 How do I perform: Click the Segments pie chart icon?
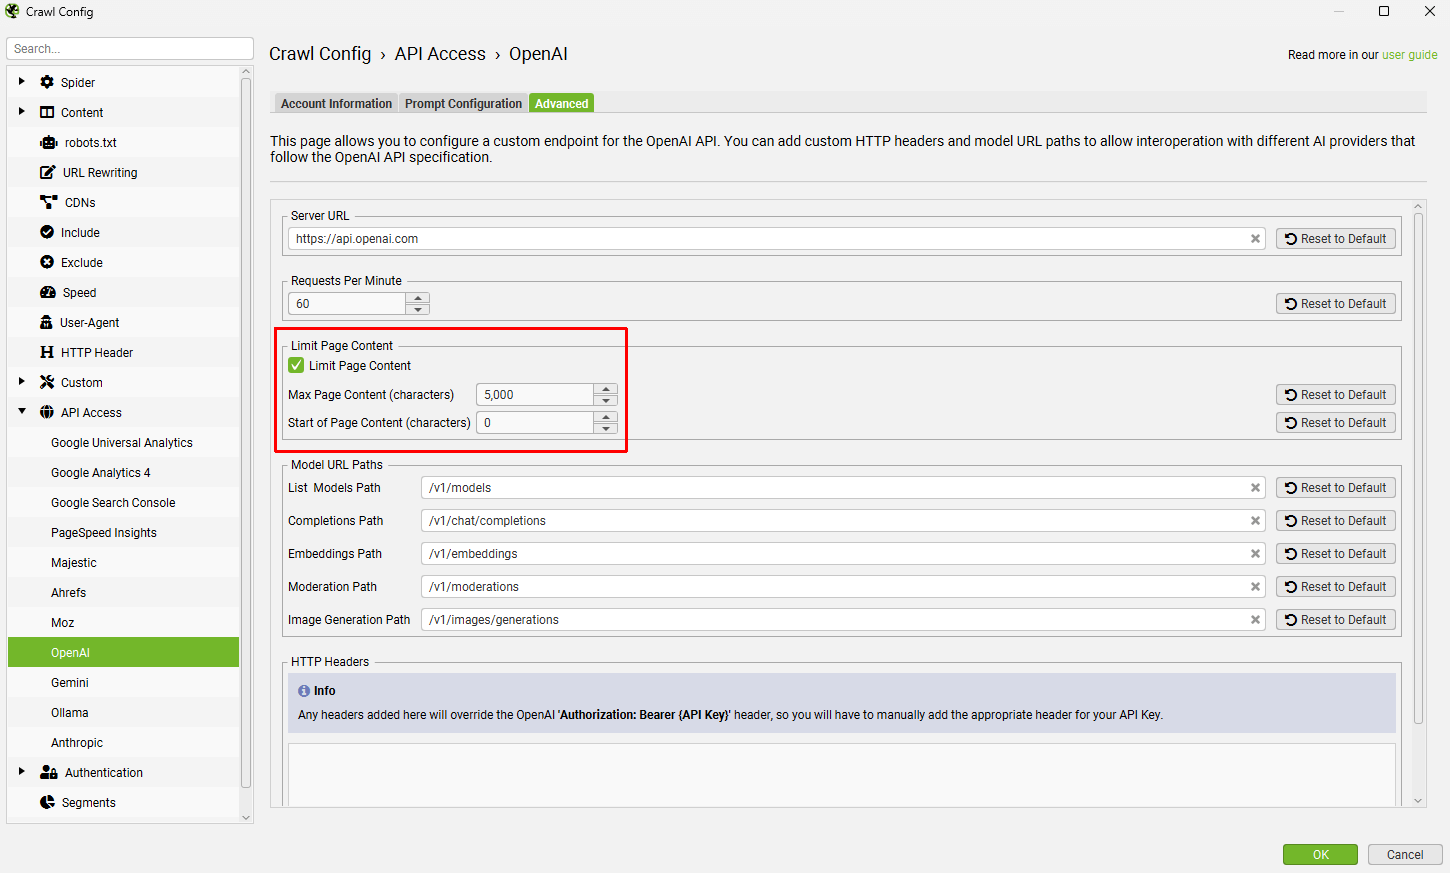click(47, 802)
